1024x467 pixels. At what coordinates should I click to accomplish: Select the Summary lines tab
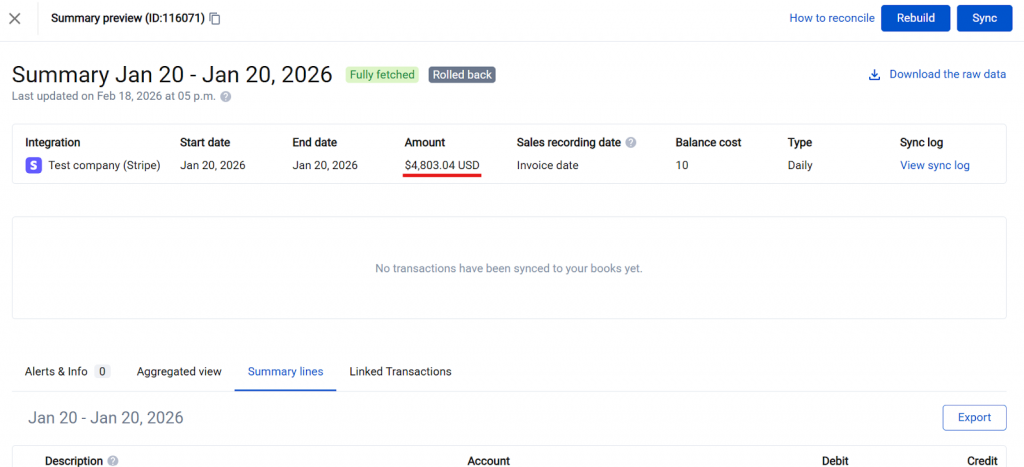[285, 372]
